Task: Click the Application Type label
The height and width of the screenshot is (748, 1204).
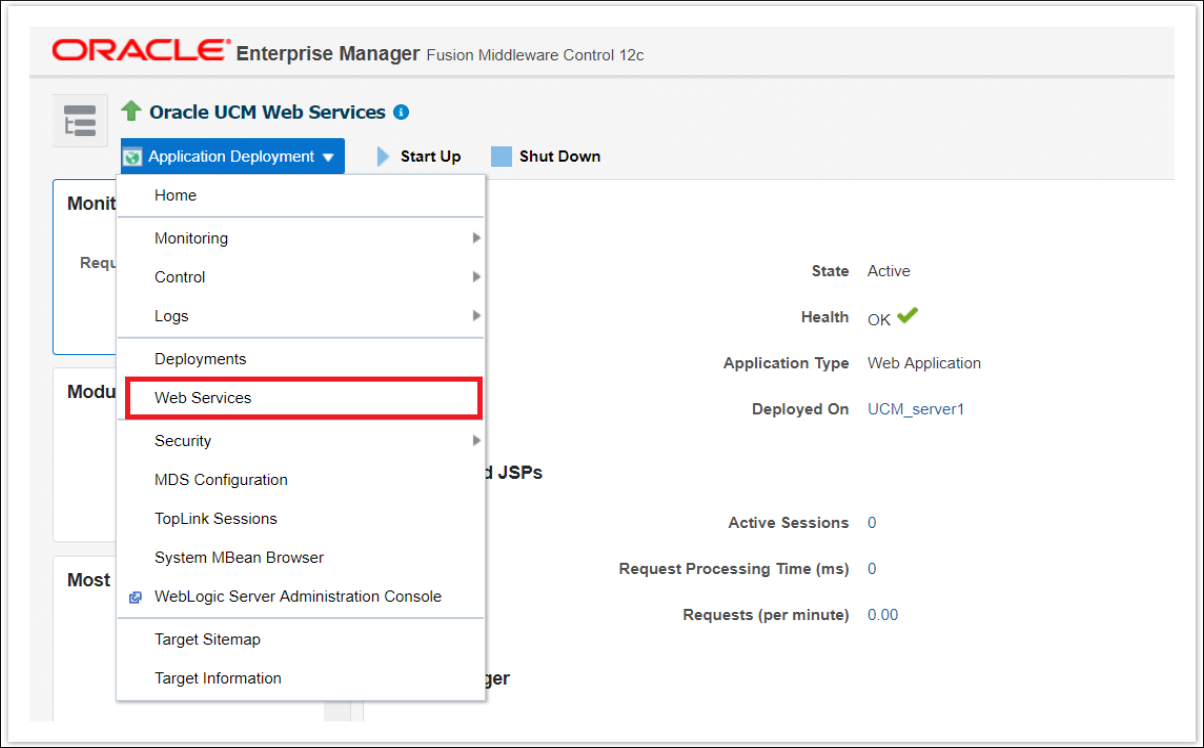Action: point(786,363)
